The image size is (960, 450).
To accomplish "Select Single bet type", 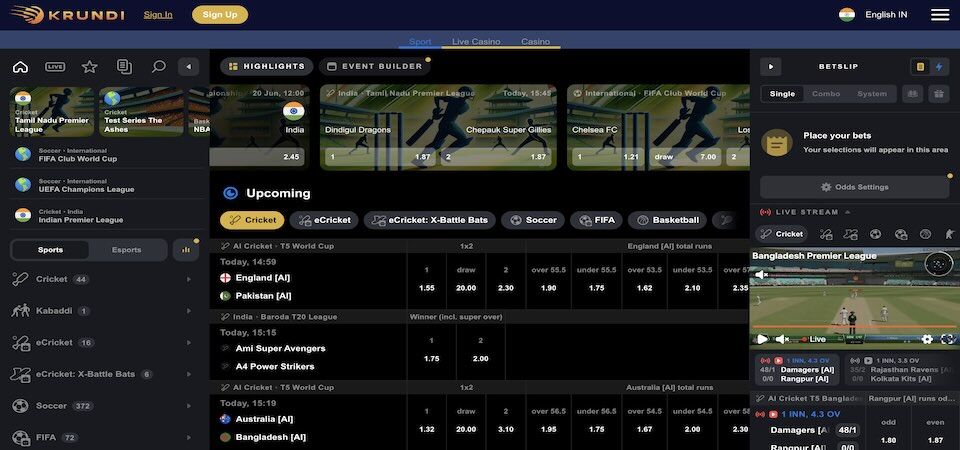I will (782, 94).
